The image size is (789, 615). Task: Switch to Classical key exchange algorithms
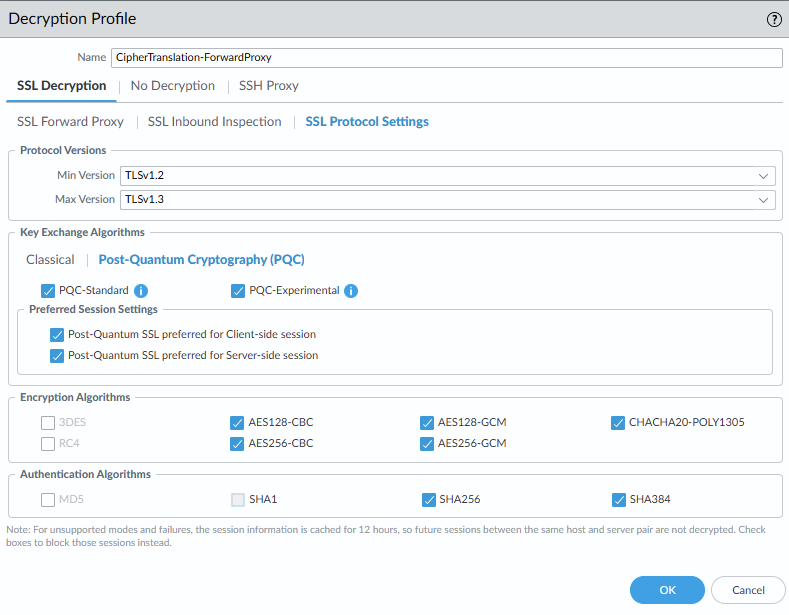click(x=50, y=260)
